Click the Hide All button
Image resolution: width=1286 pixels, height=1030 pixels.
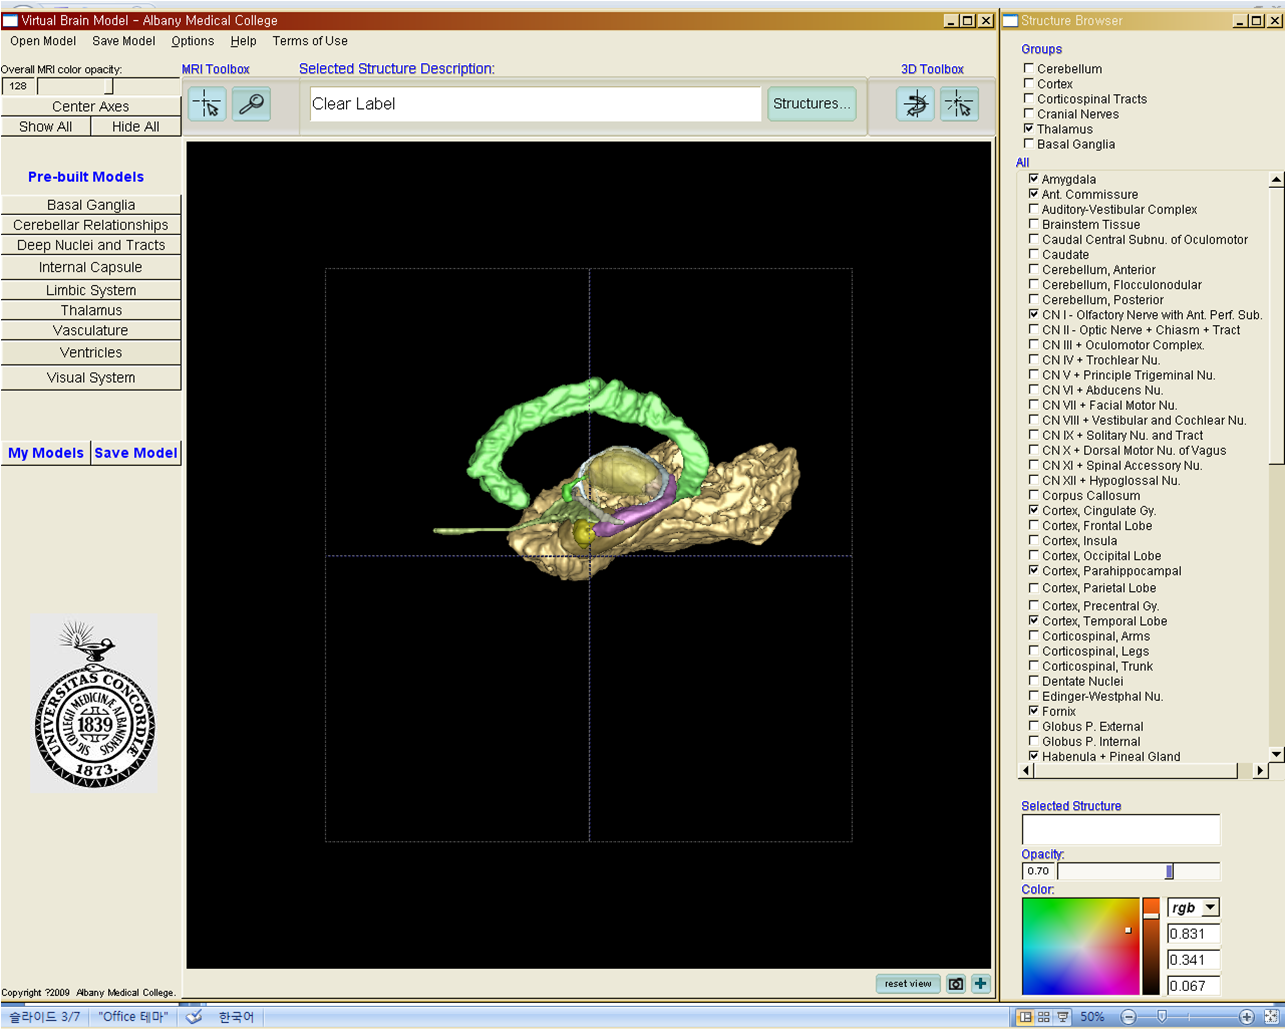tap(136, 127)
